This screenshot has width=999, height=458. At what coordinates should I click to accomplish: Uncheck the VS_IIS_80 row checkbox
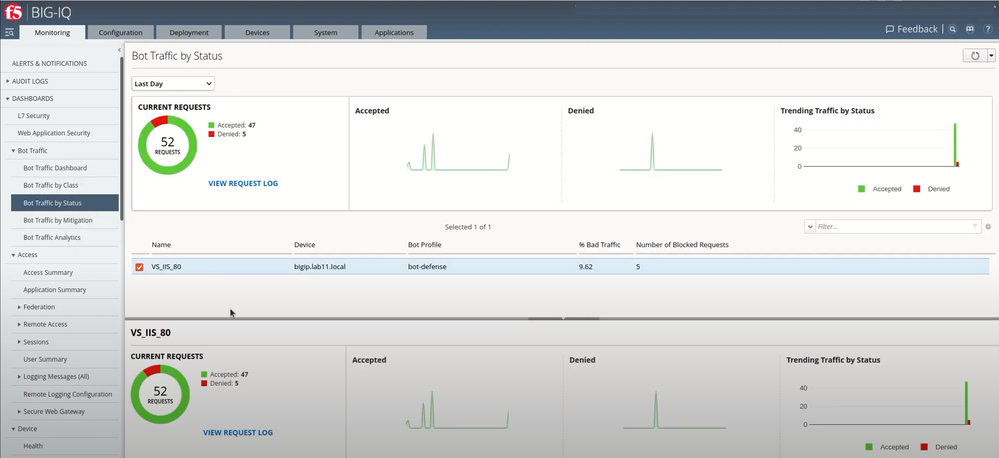pyautogui.click(x=139, y=267)
